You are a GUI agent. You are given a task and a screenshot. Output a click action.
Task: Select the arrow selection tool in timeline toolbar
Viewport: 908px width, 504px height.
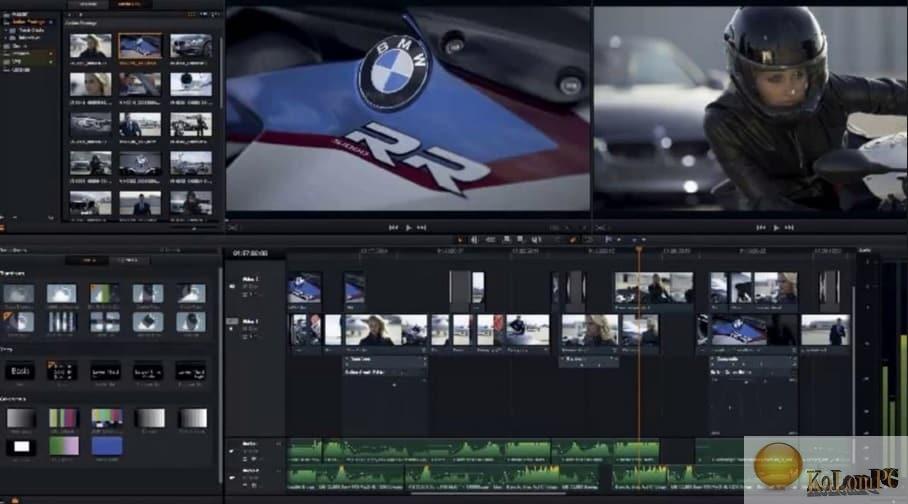(x=460, y=239)
